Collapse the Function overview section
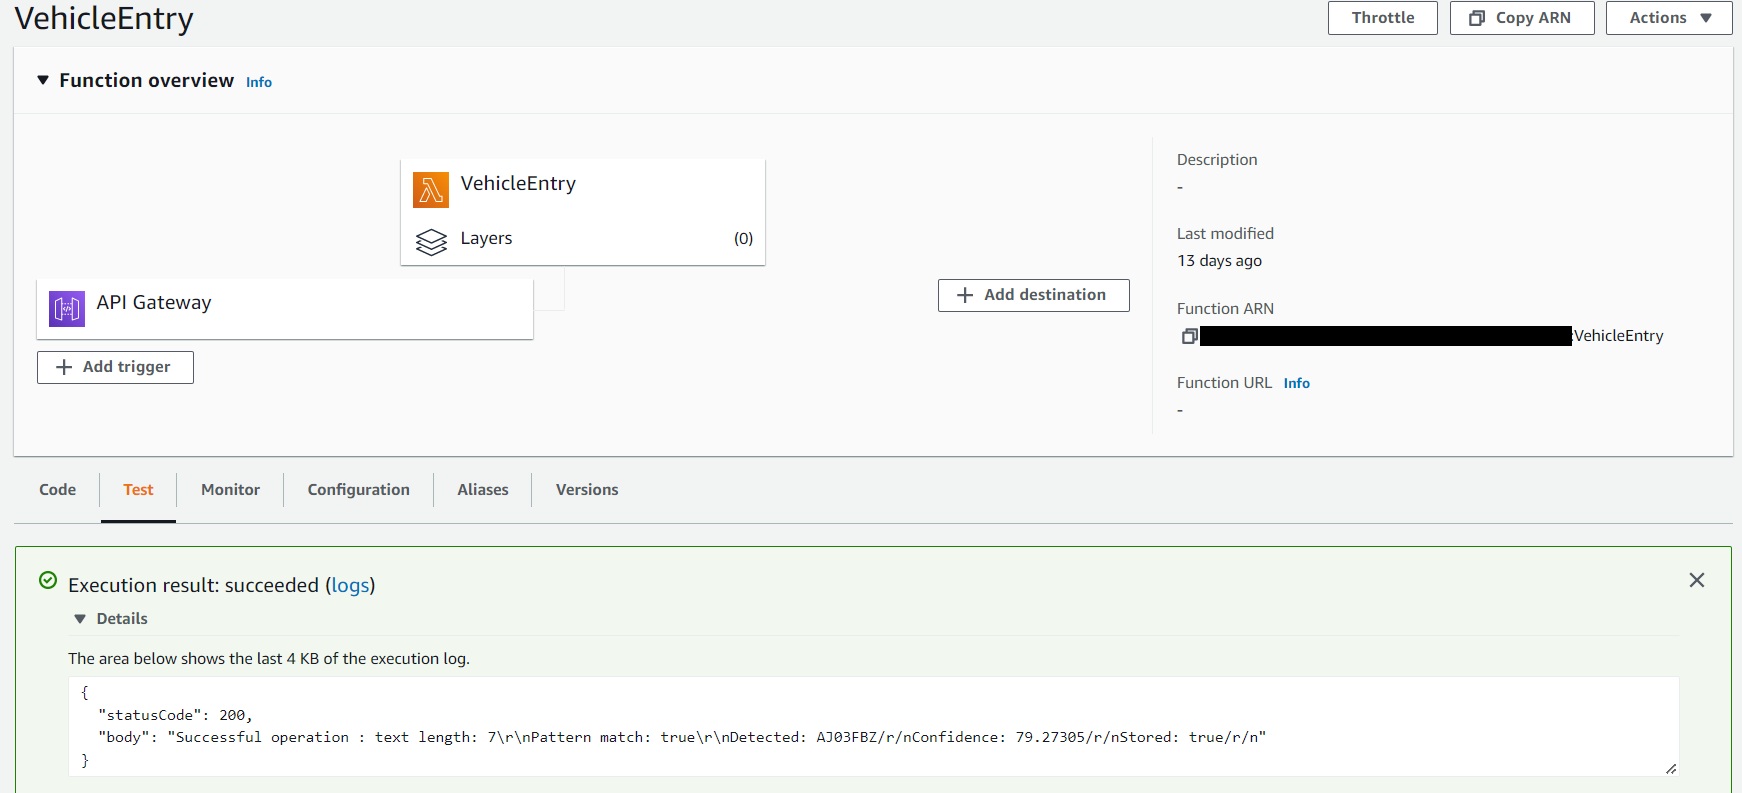1742x793 pixels. click(43, 80)
